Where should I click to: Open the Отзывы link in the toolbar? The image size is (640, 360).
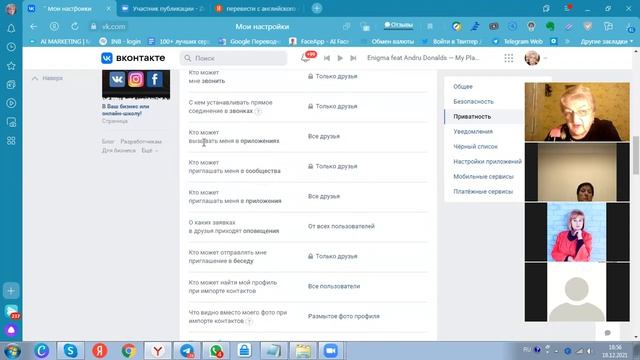398,25
